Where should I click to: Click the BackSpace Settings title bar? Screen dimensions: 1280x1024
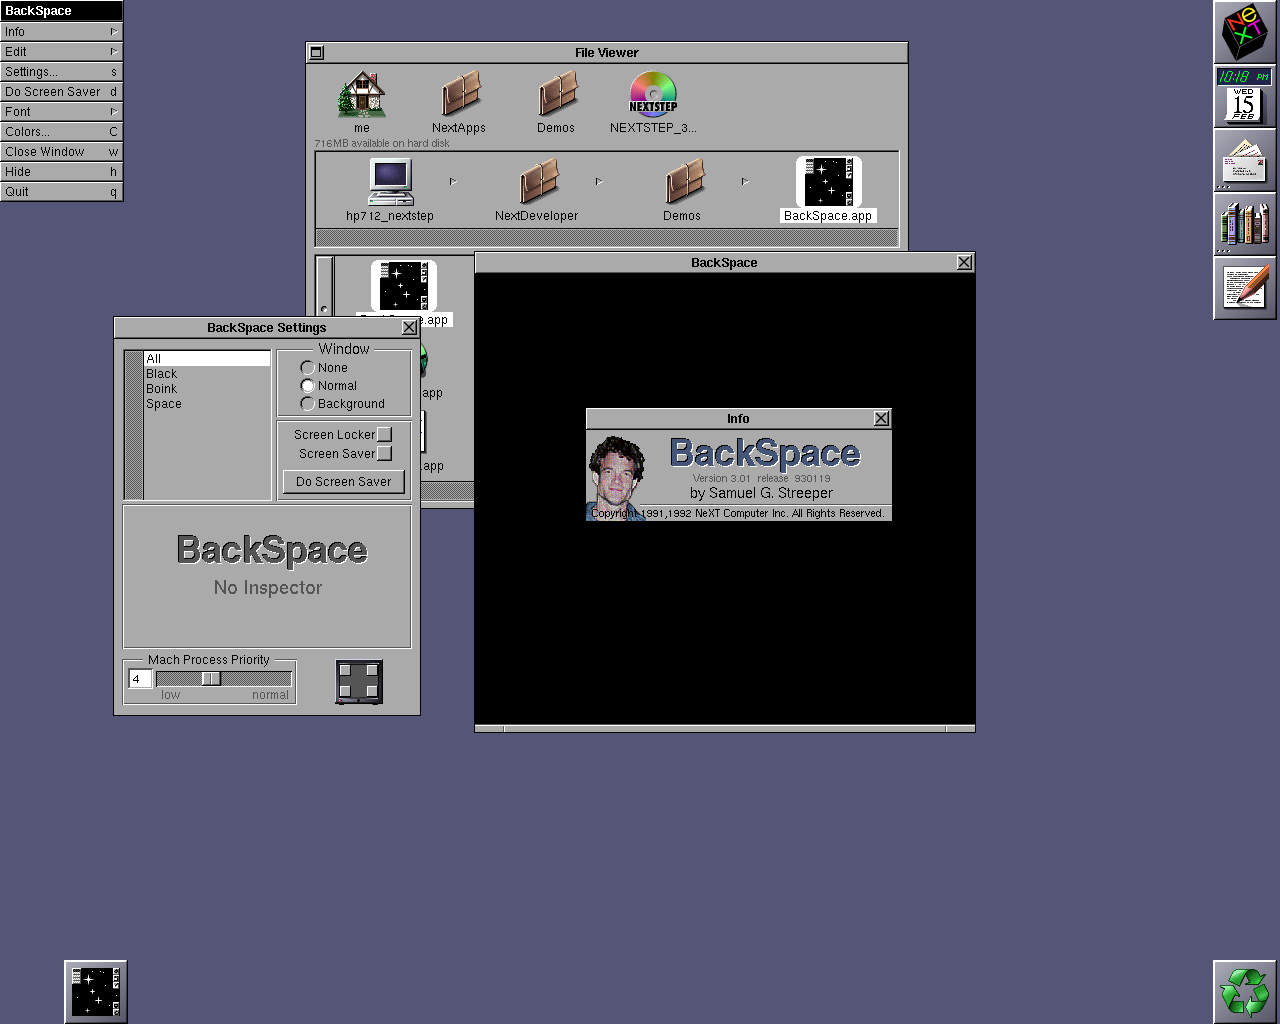click(267, 328)
